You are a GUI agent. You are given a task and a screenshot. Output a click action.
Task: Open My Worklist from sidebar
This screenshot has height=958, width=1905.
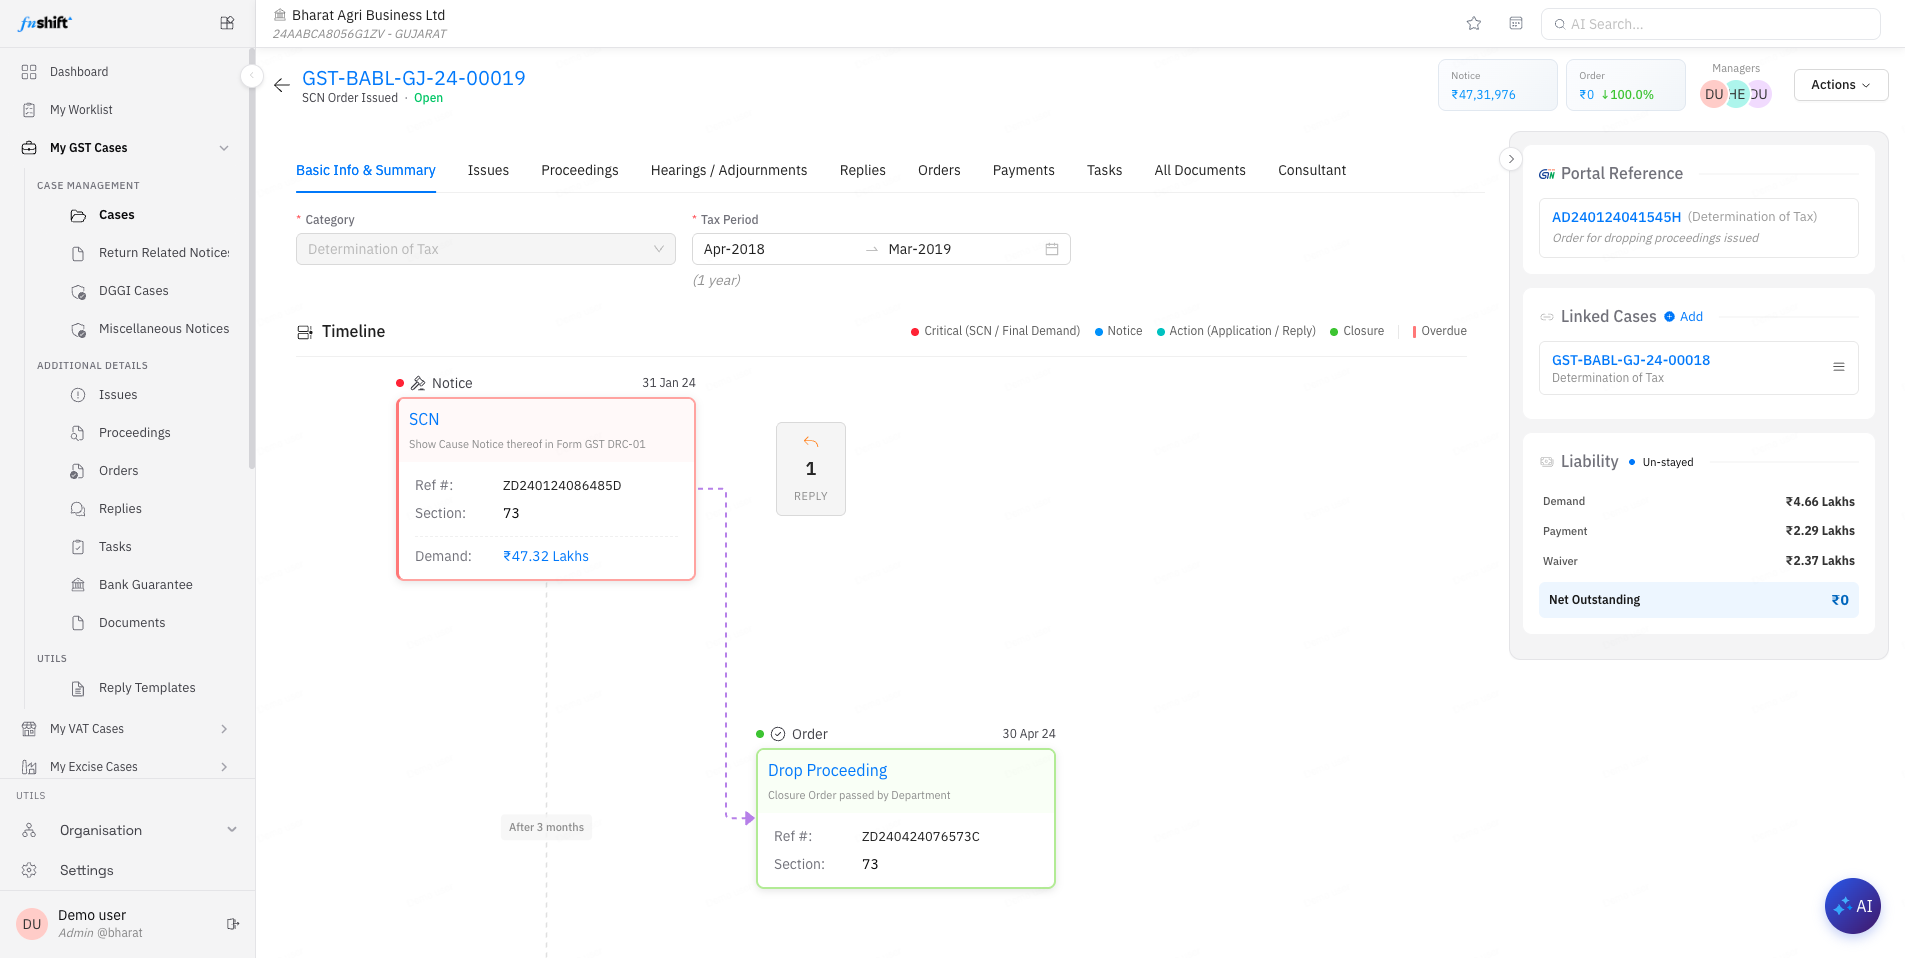click(x=81, y=110)
